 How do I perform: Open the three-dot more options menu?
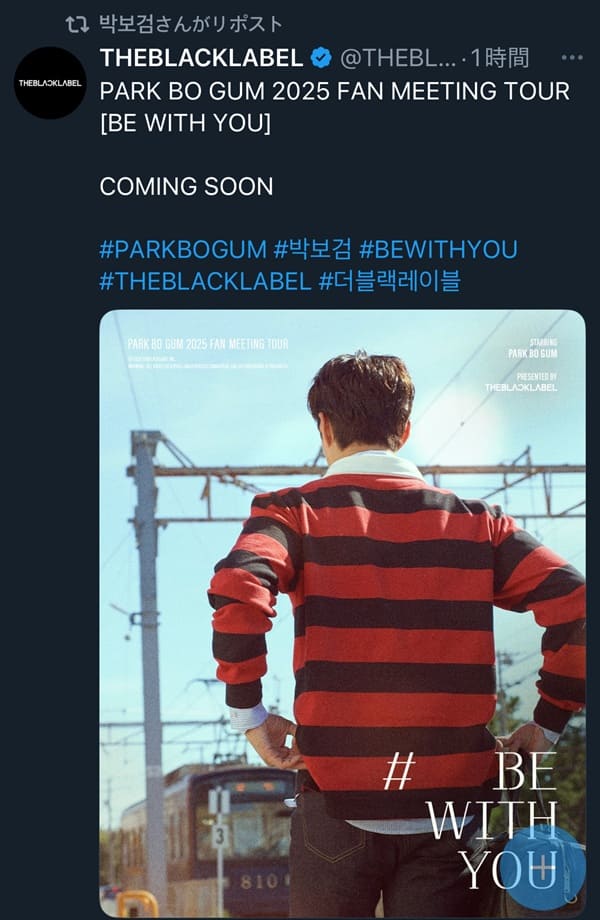tap(571, 58)
